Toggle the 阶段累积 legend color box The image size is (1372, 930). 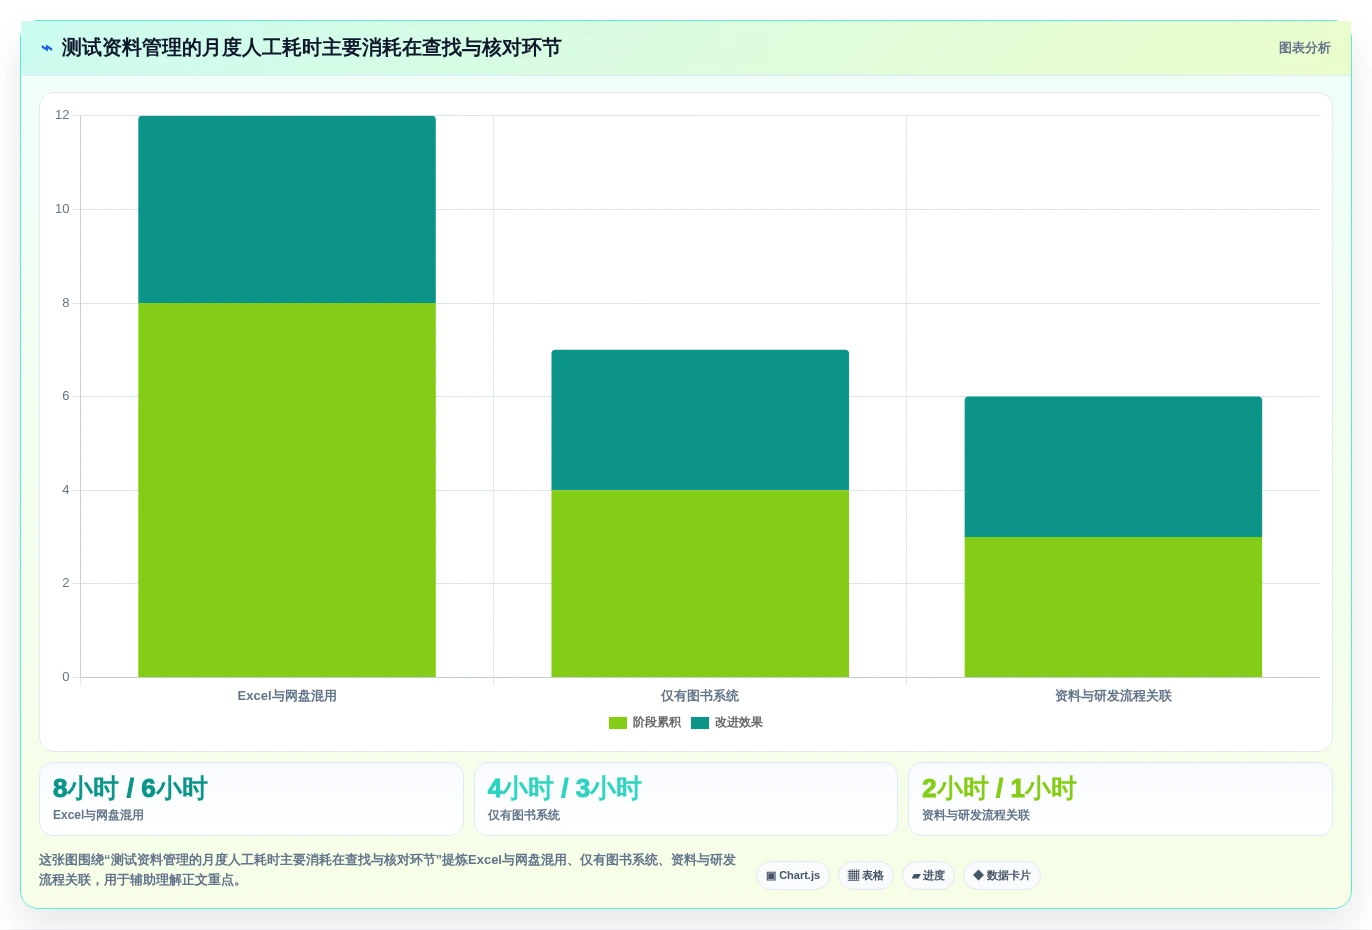618,723
